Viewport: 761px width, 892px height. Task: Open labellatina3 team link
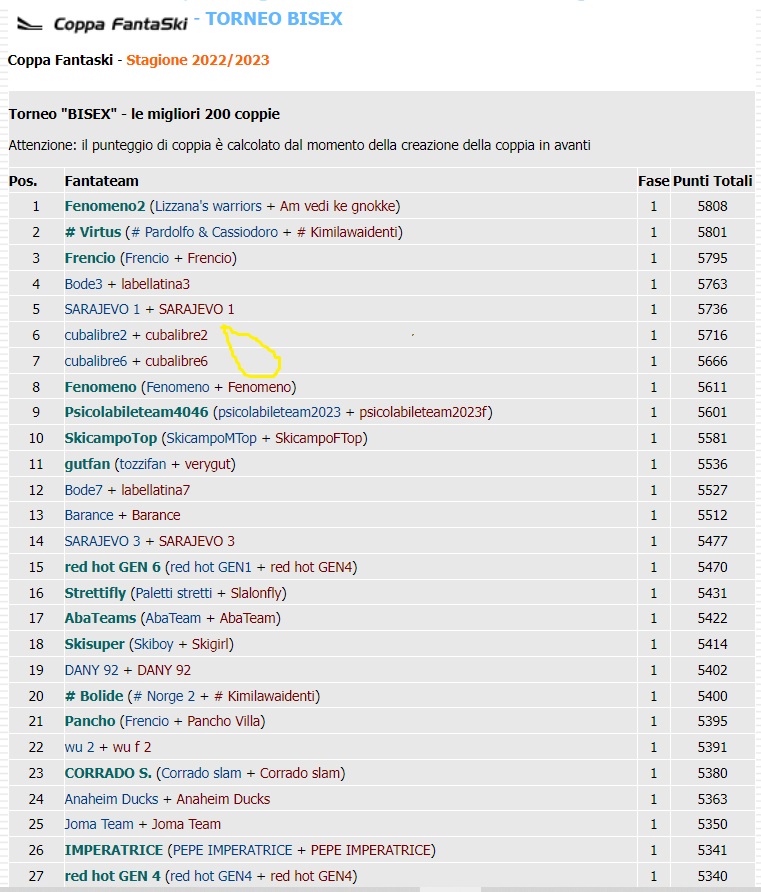(x=155, y=284)
